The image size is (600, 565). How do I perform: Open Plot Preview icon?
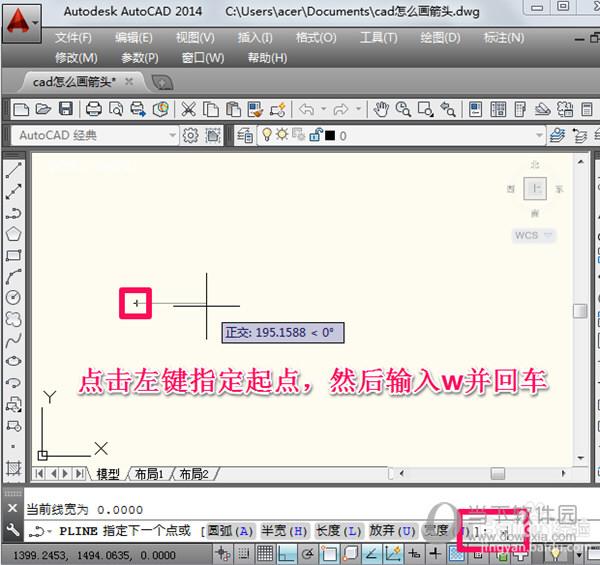116,109
